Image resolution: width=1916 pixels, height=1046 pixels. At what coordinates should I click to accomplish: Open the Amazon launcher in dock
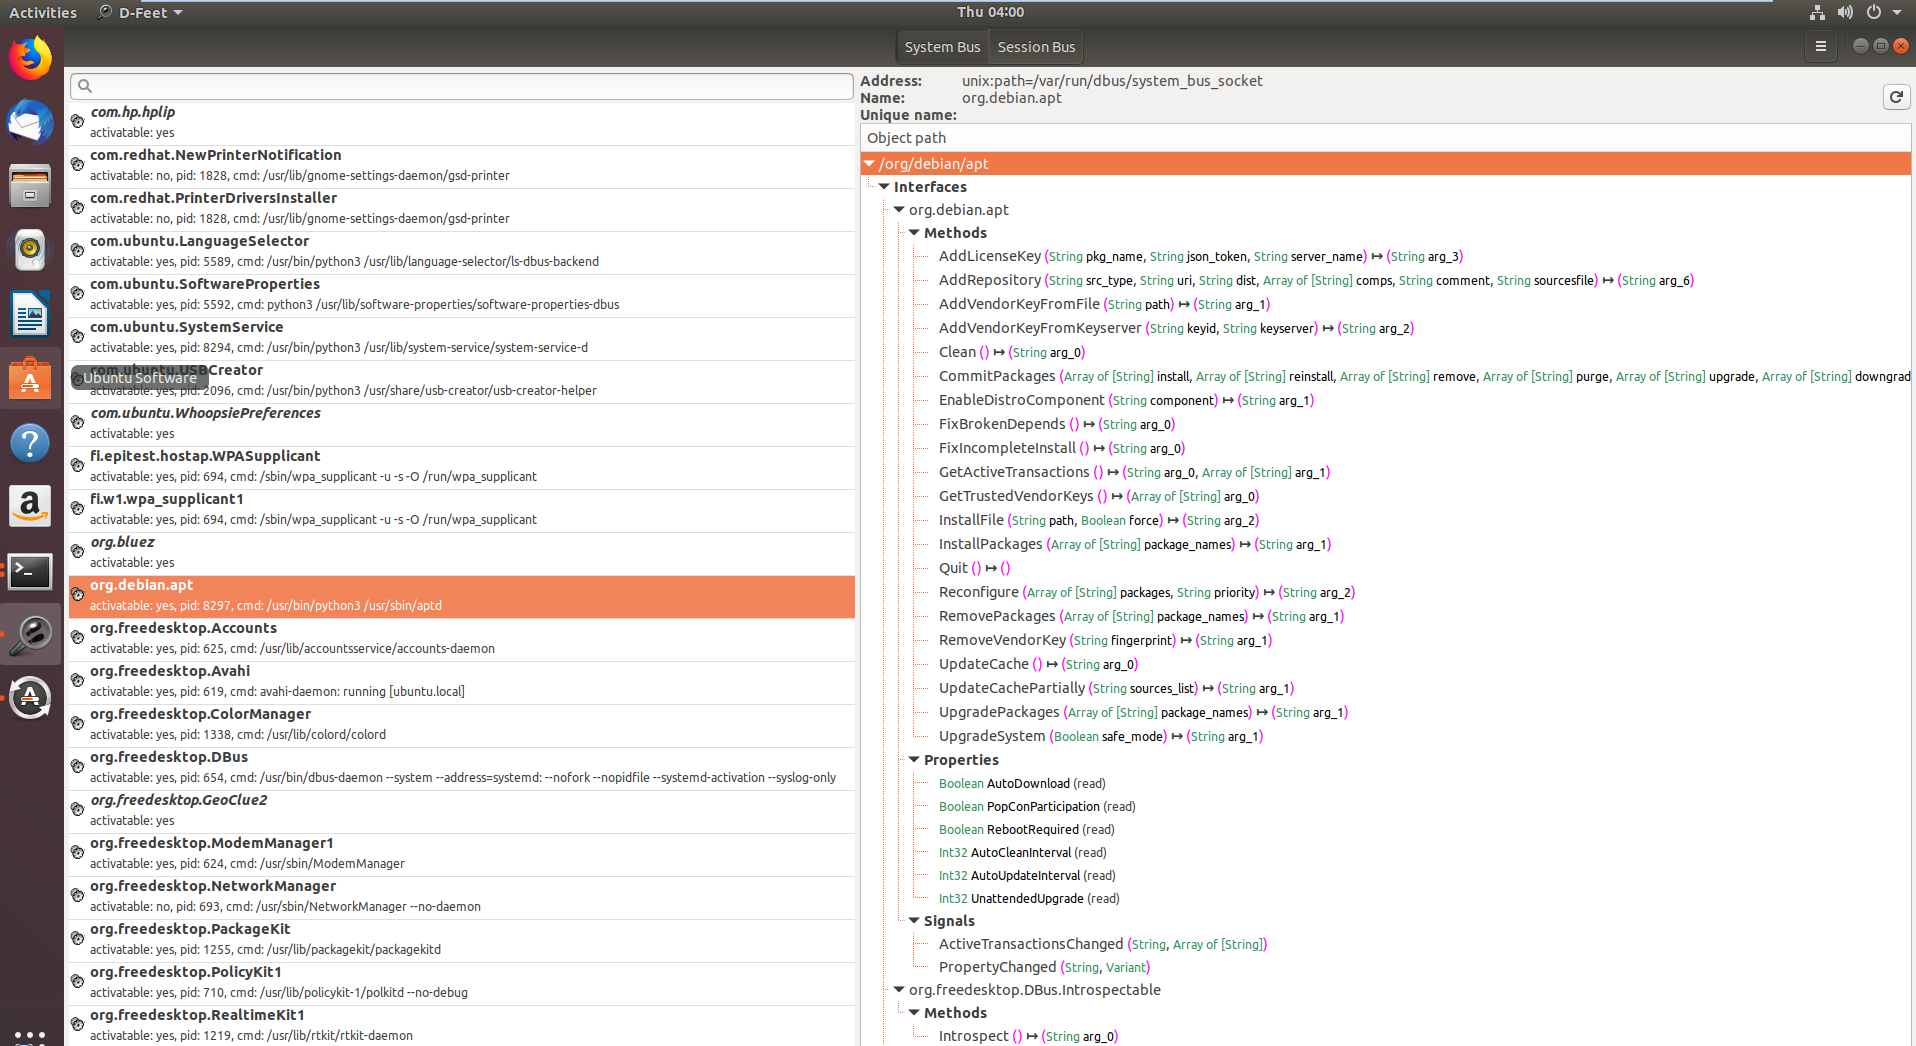30,507
